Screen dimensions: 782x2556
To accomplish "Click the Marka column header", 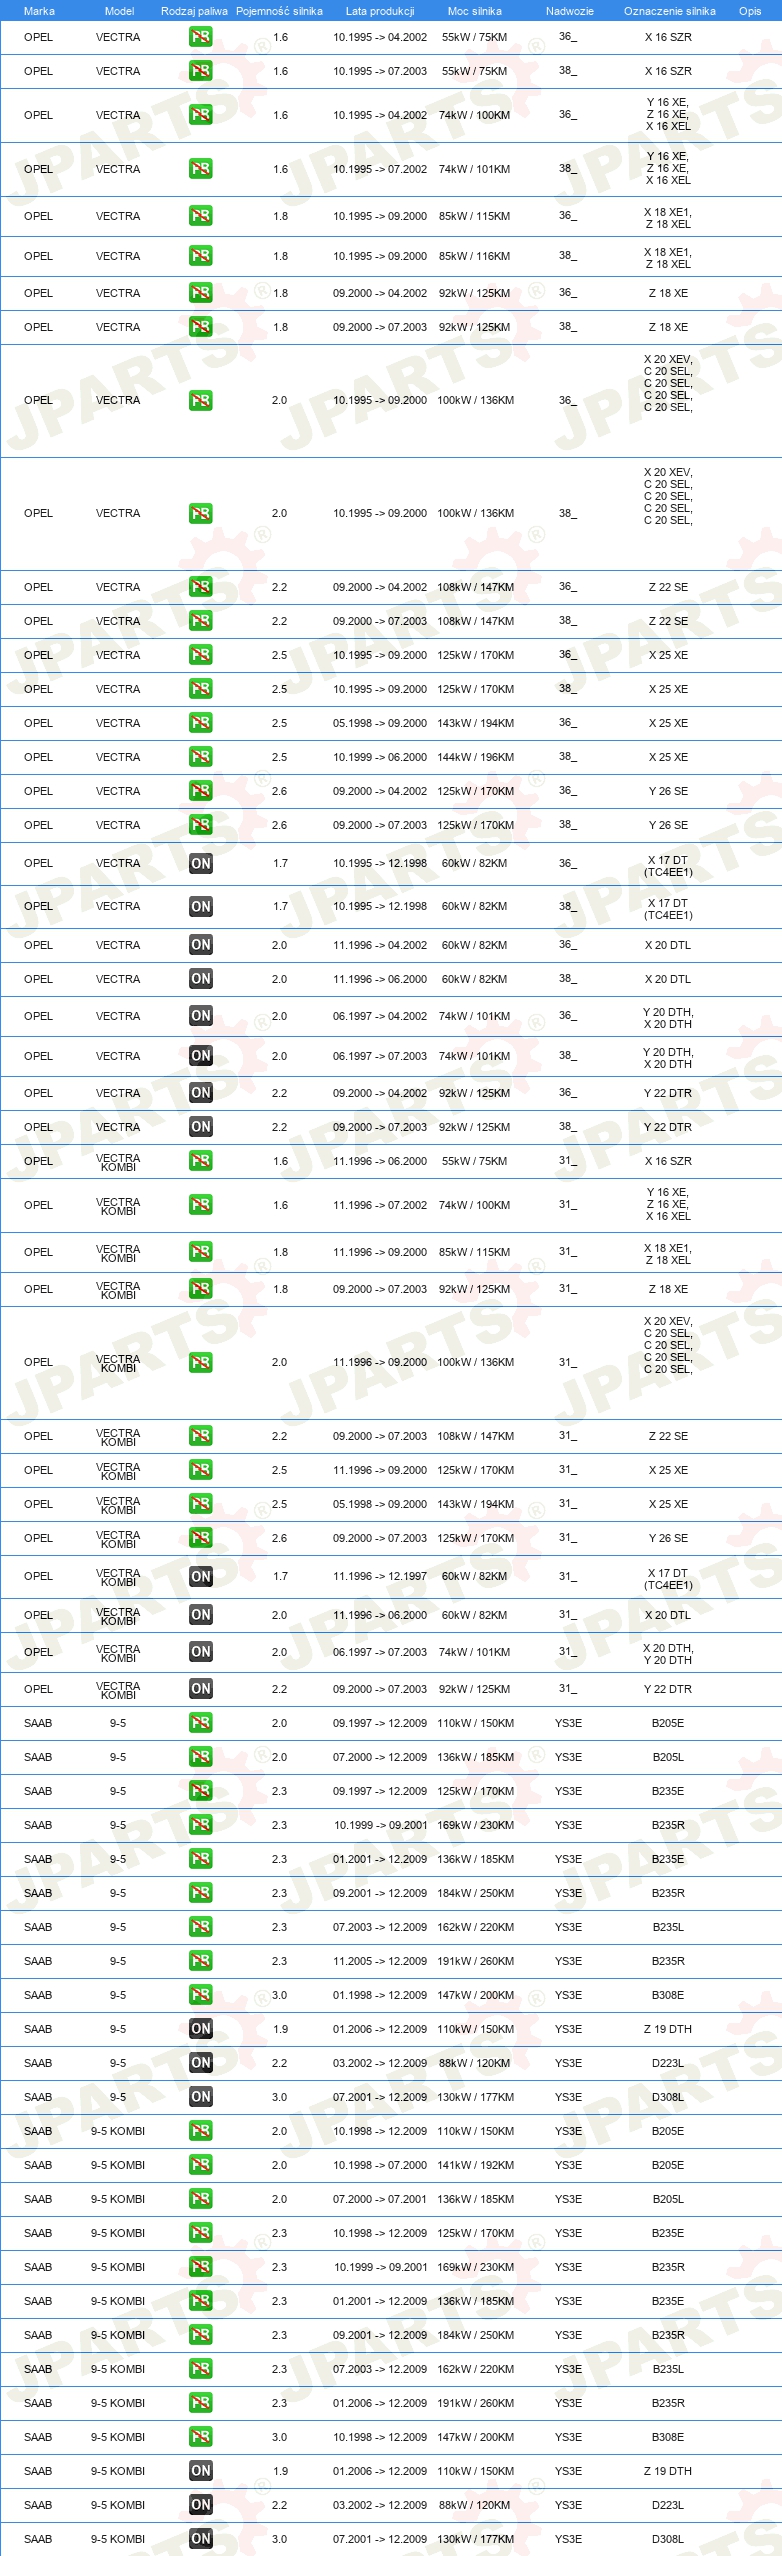I will click(x=39, y=11).
